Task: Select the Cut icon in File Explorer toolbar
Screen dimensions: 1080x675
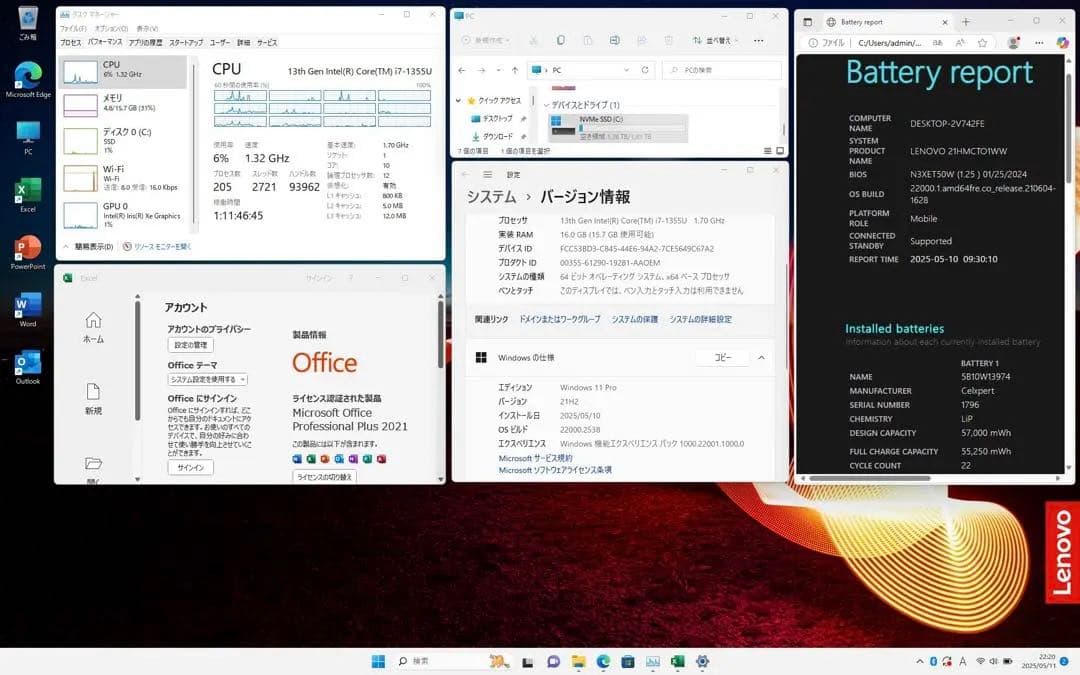Action: click(x=533, y=39)
